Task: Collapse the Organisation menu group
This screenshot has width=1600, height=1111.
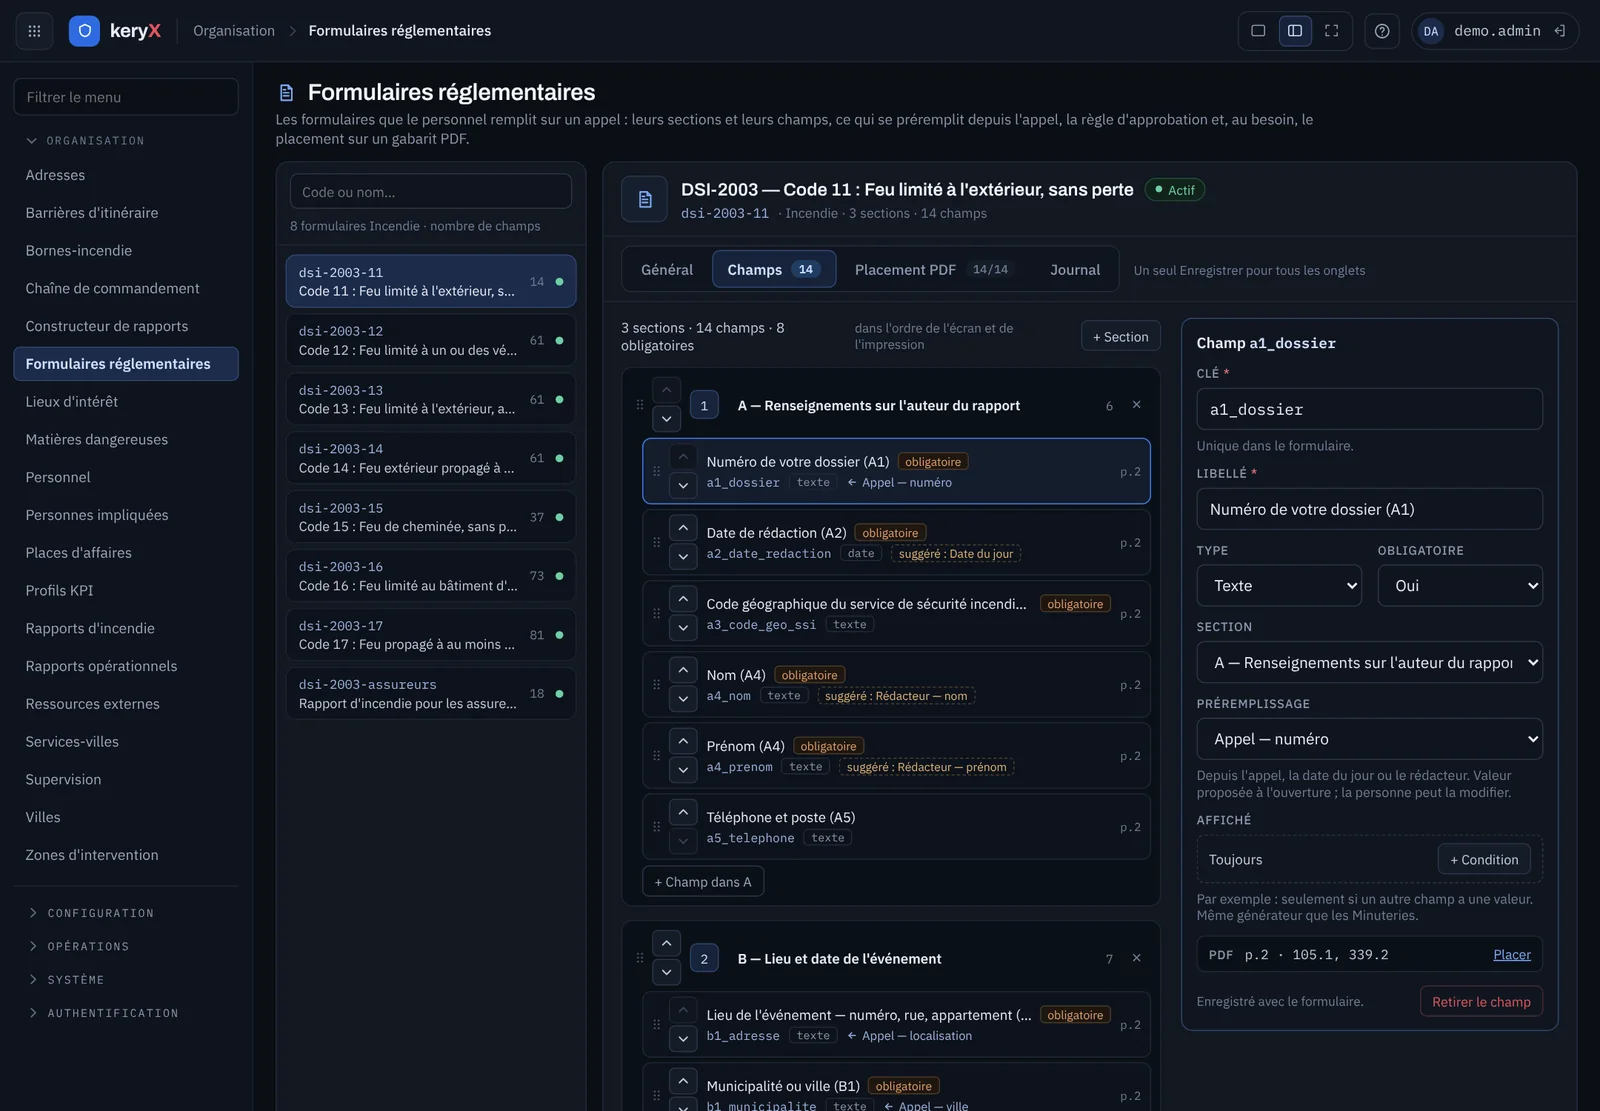Action: coord(85,141)
